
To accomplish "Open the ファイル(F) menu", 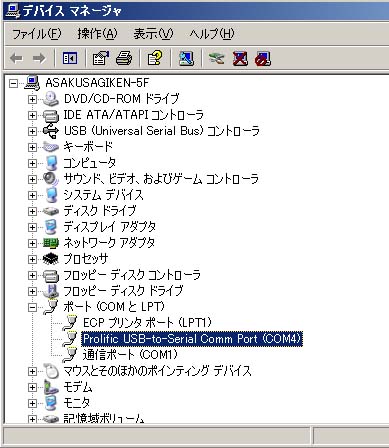I will [x=37, y=34].
